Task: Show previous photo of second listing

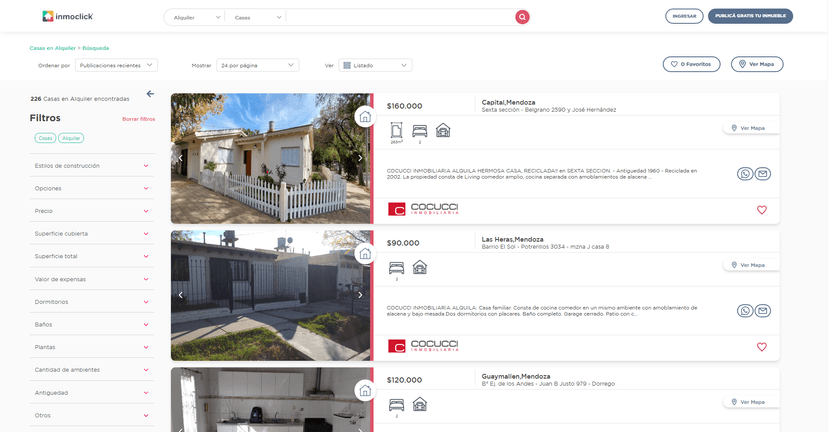Action: click(181, 295)
